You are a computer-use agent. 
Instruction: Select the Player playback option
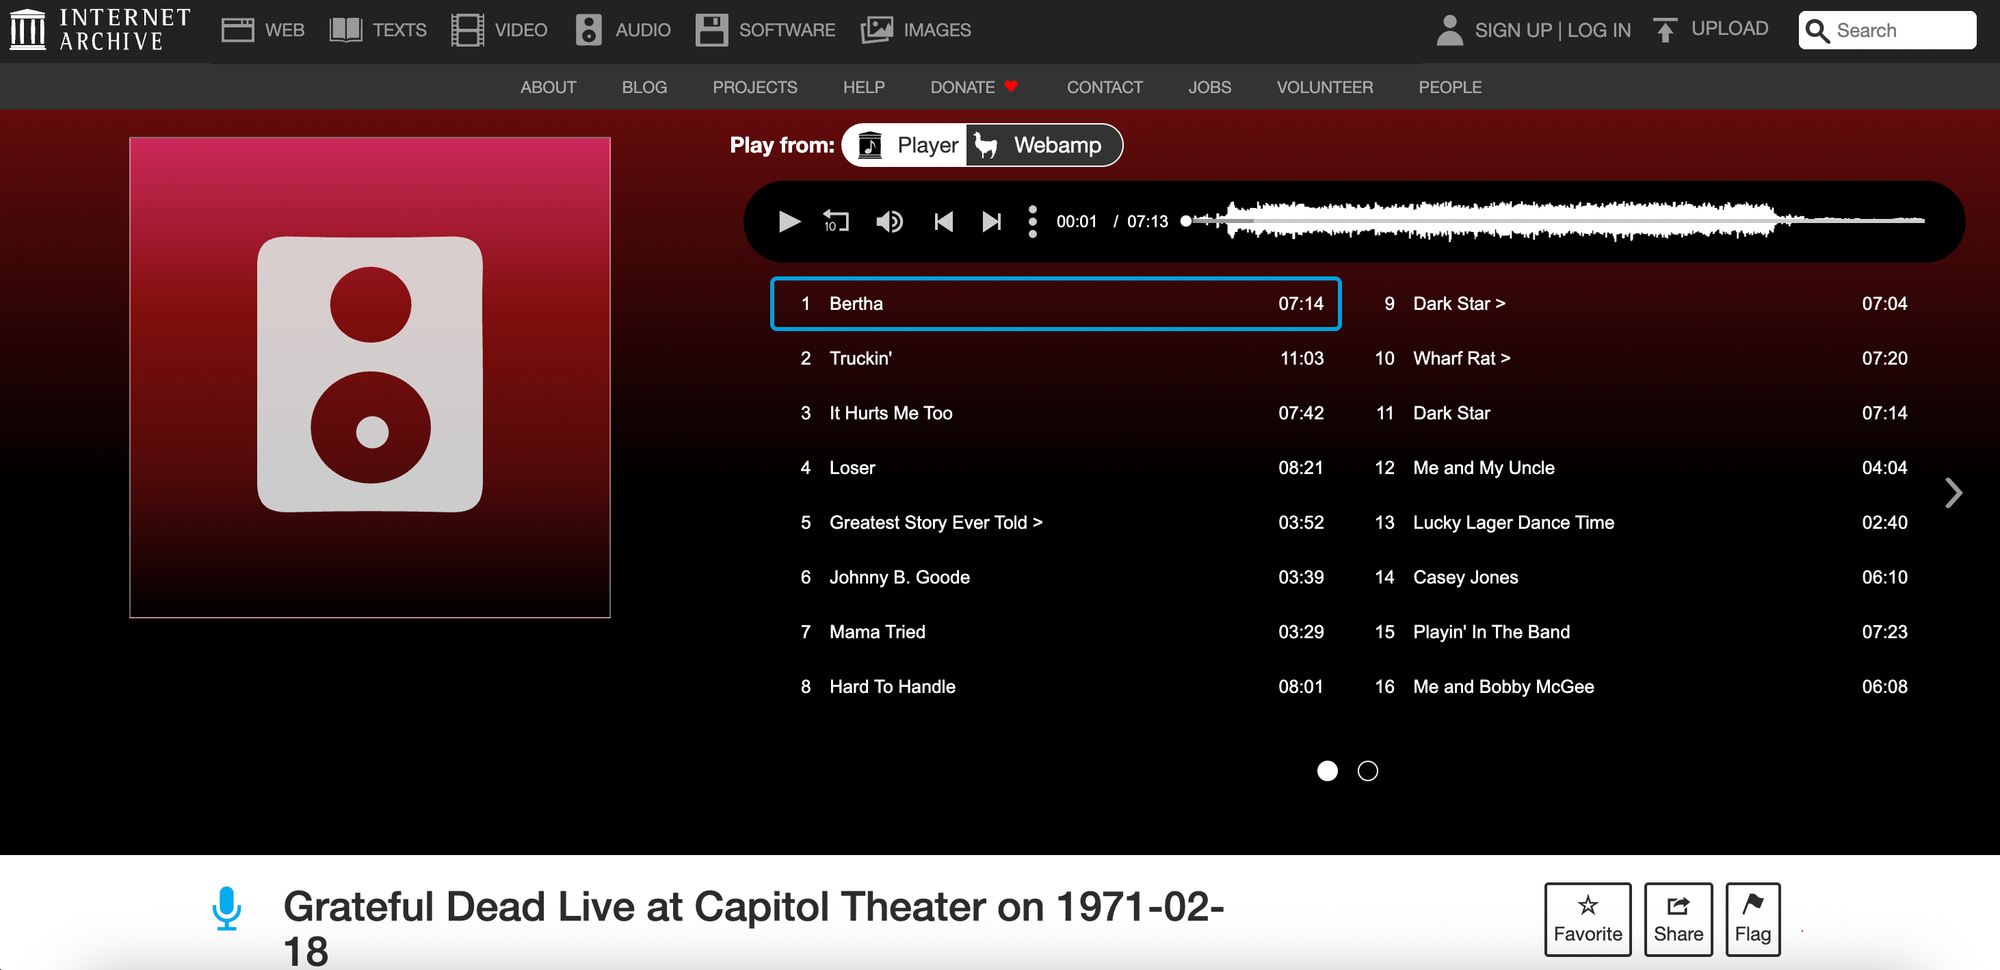908,145
